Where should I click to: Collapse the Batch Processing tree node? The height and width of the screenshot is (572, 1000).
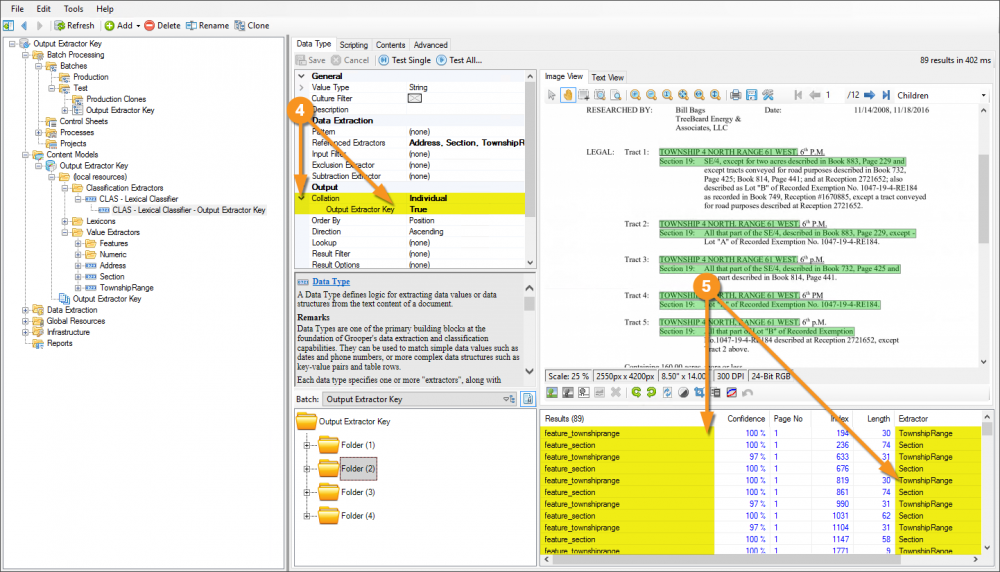pyautogui.click(x=25, y=55)
